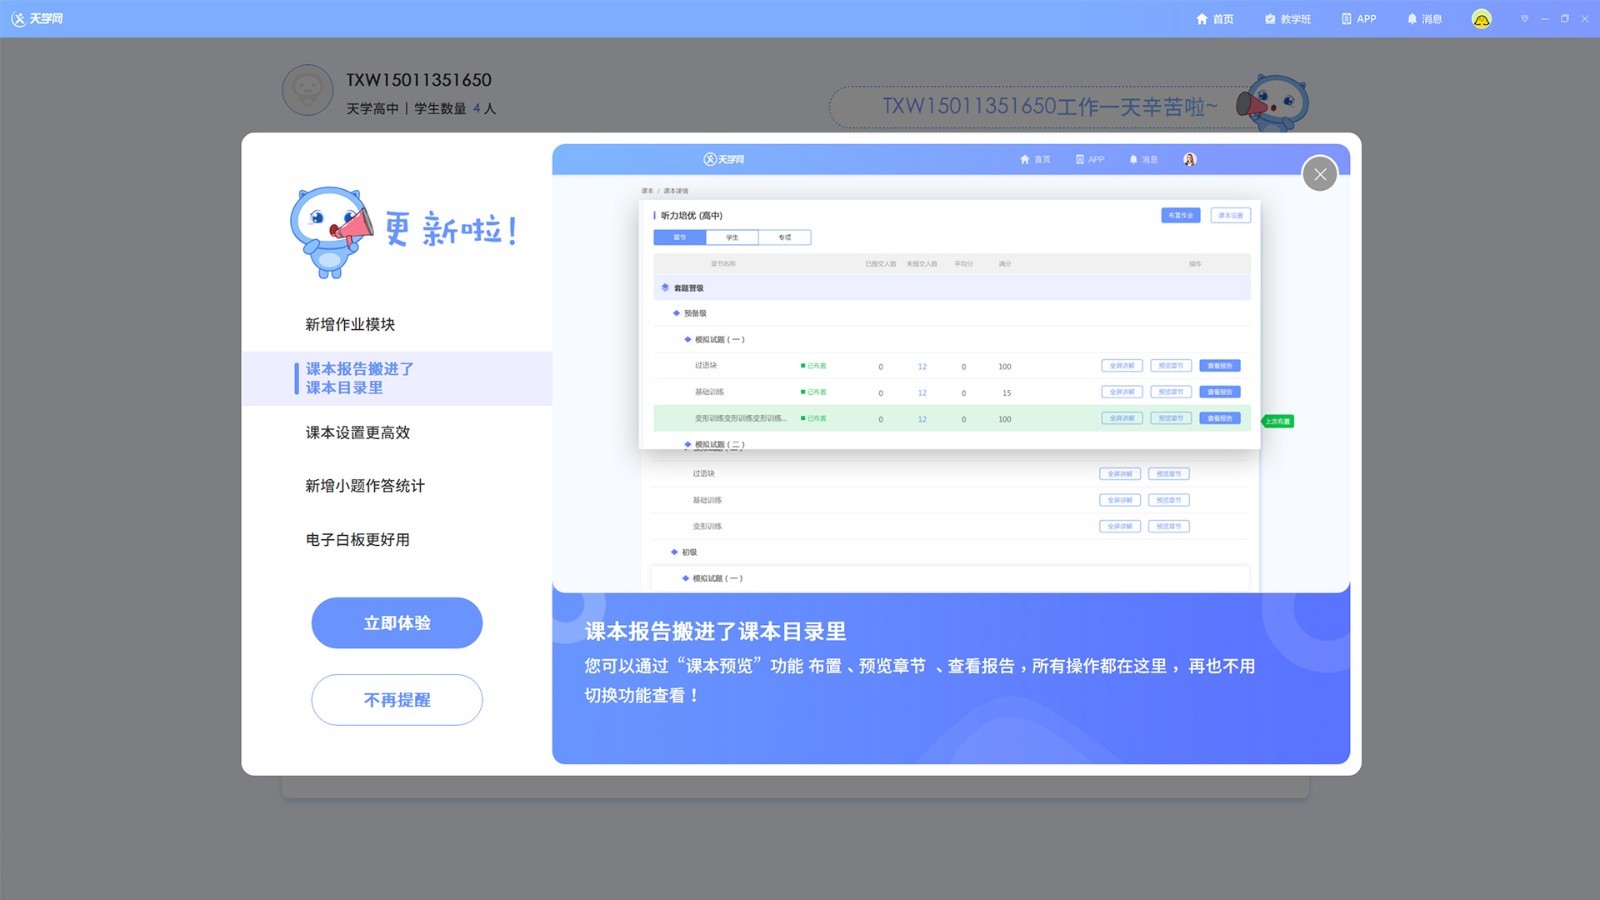Go to 首页 via home icon
1600x900 pixels.
coord(1214,19)
